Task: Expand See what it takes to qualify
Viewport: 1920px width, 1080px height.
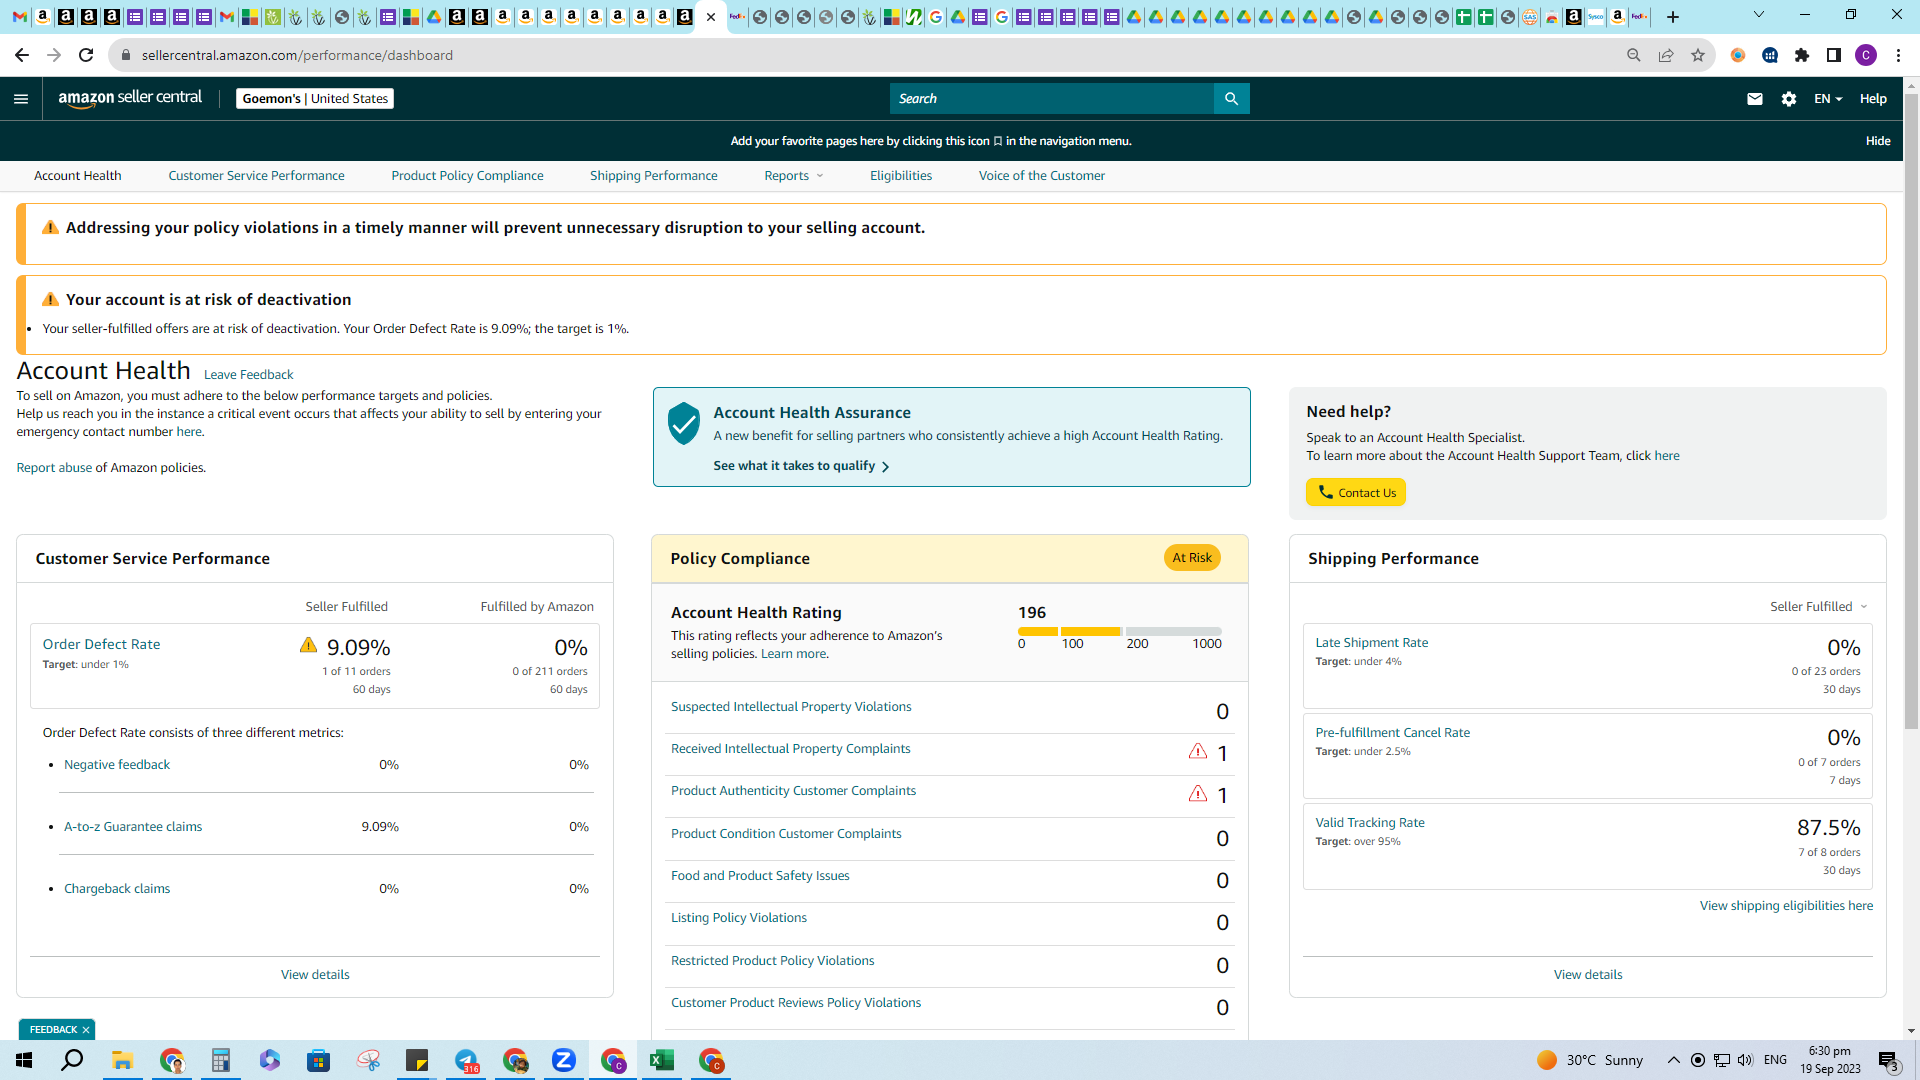Action: coord(801,466)
